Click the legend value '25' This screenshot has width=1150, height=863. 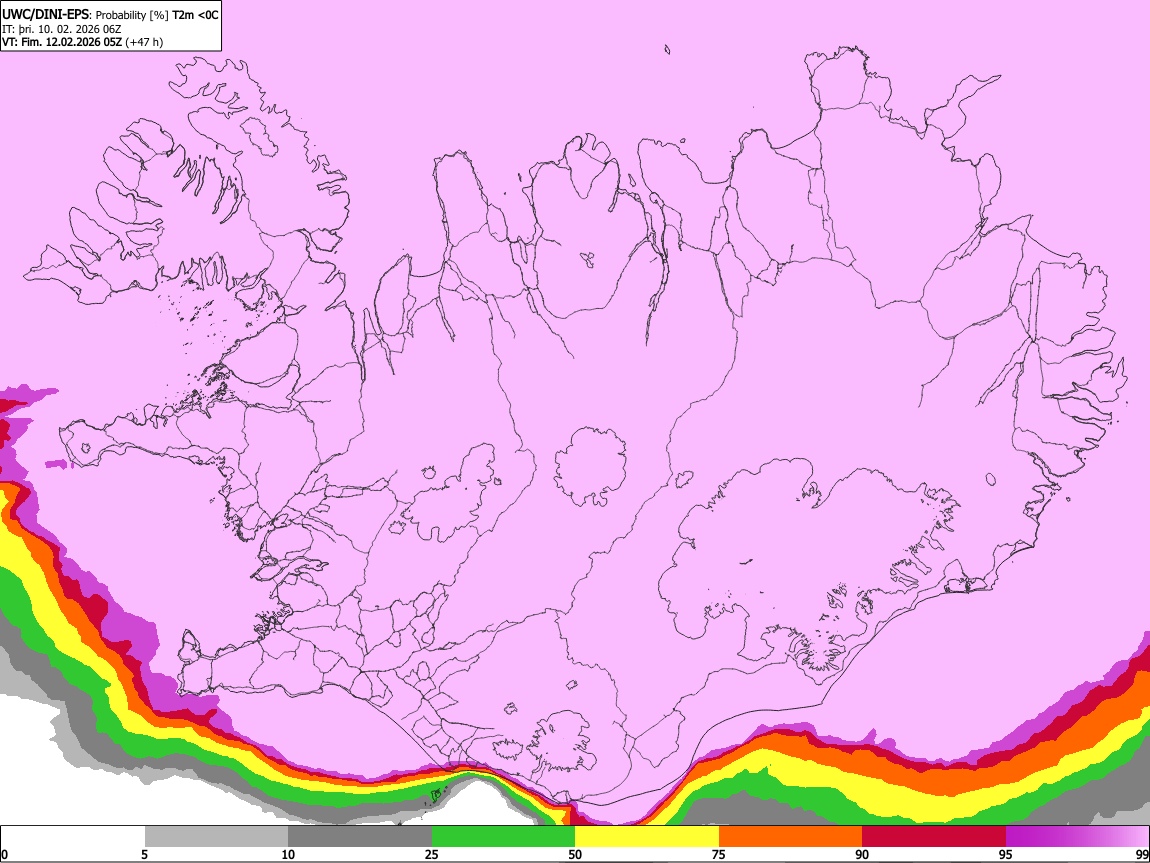tap(432, 854)
